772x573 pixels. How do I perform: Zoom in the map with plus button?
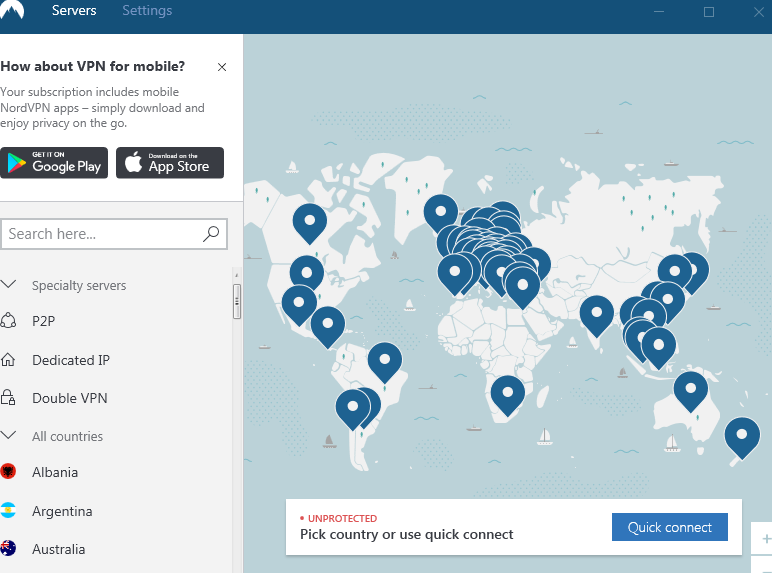766,539
